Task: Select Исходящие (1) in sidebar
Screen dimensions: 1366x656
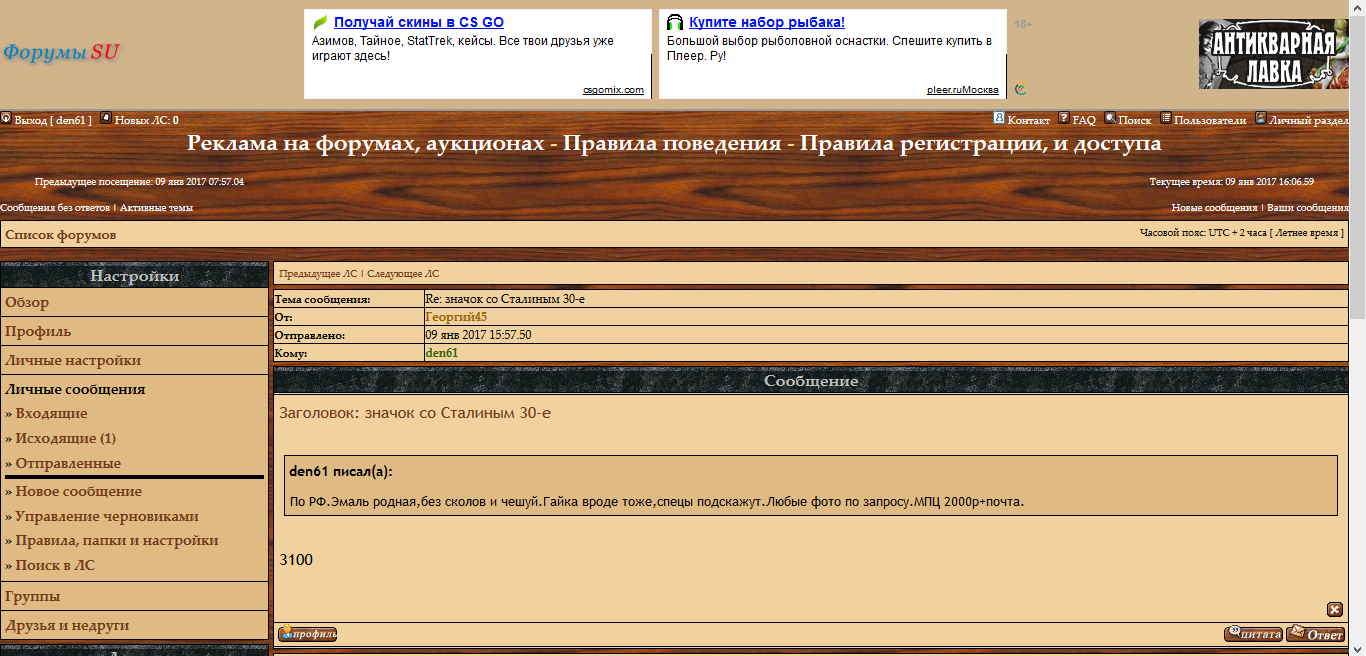Action: point(65,439)
